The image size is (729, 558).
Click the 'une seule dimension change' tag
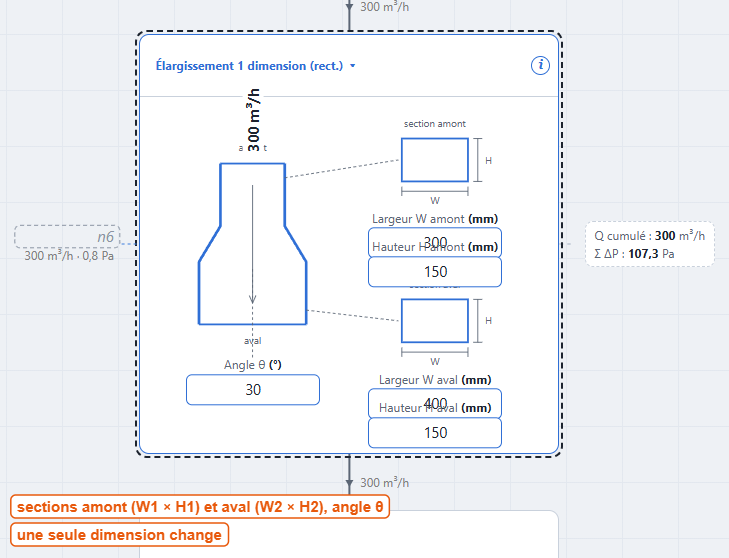click(x=119, y=535)
